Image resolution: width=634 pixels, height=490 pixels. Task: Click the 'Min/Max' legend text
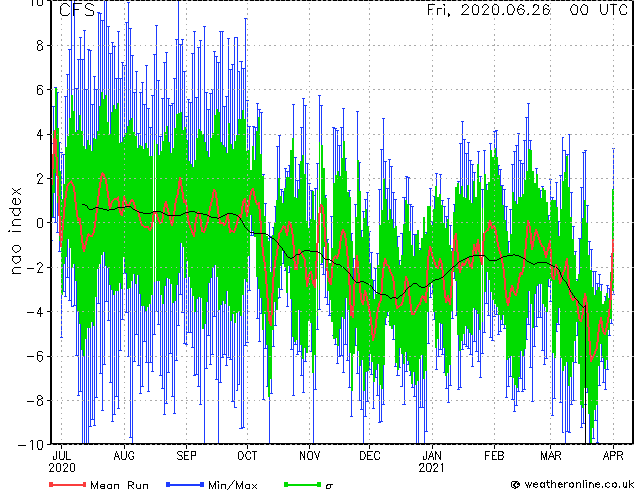click(x=232, y=485)
